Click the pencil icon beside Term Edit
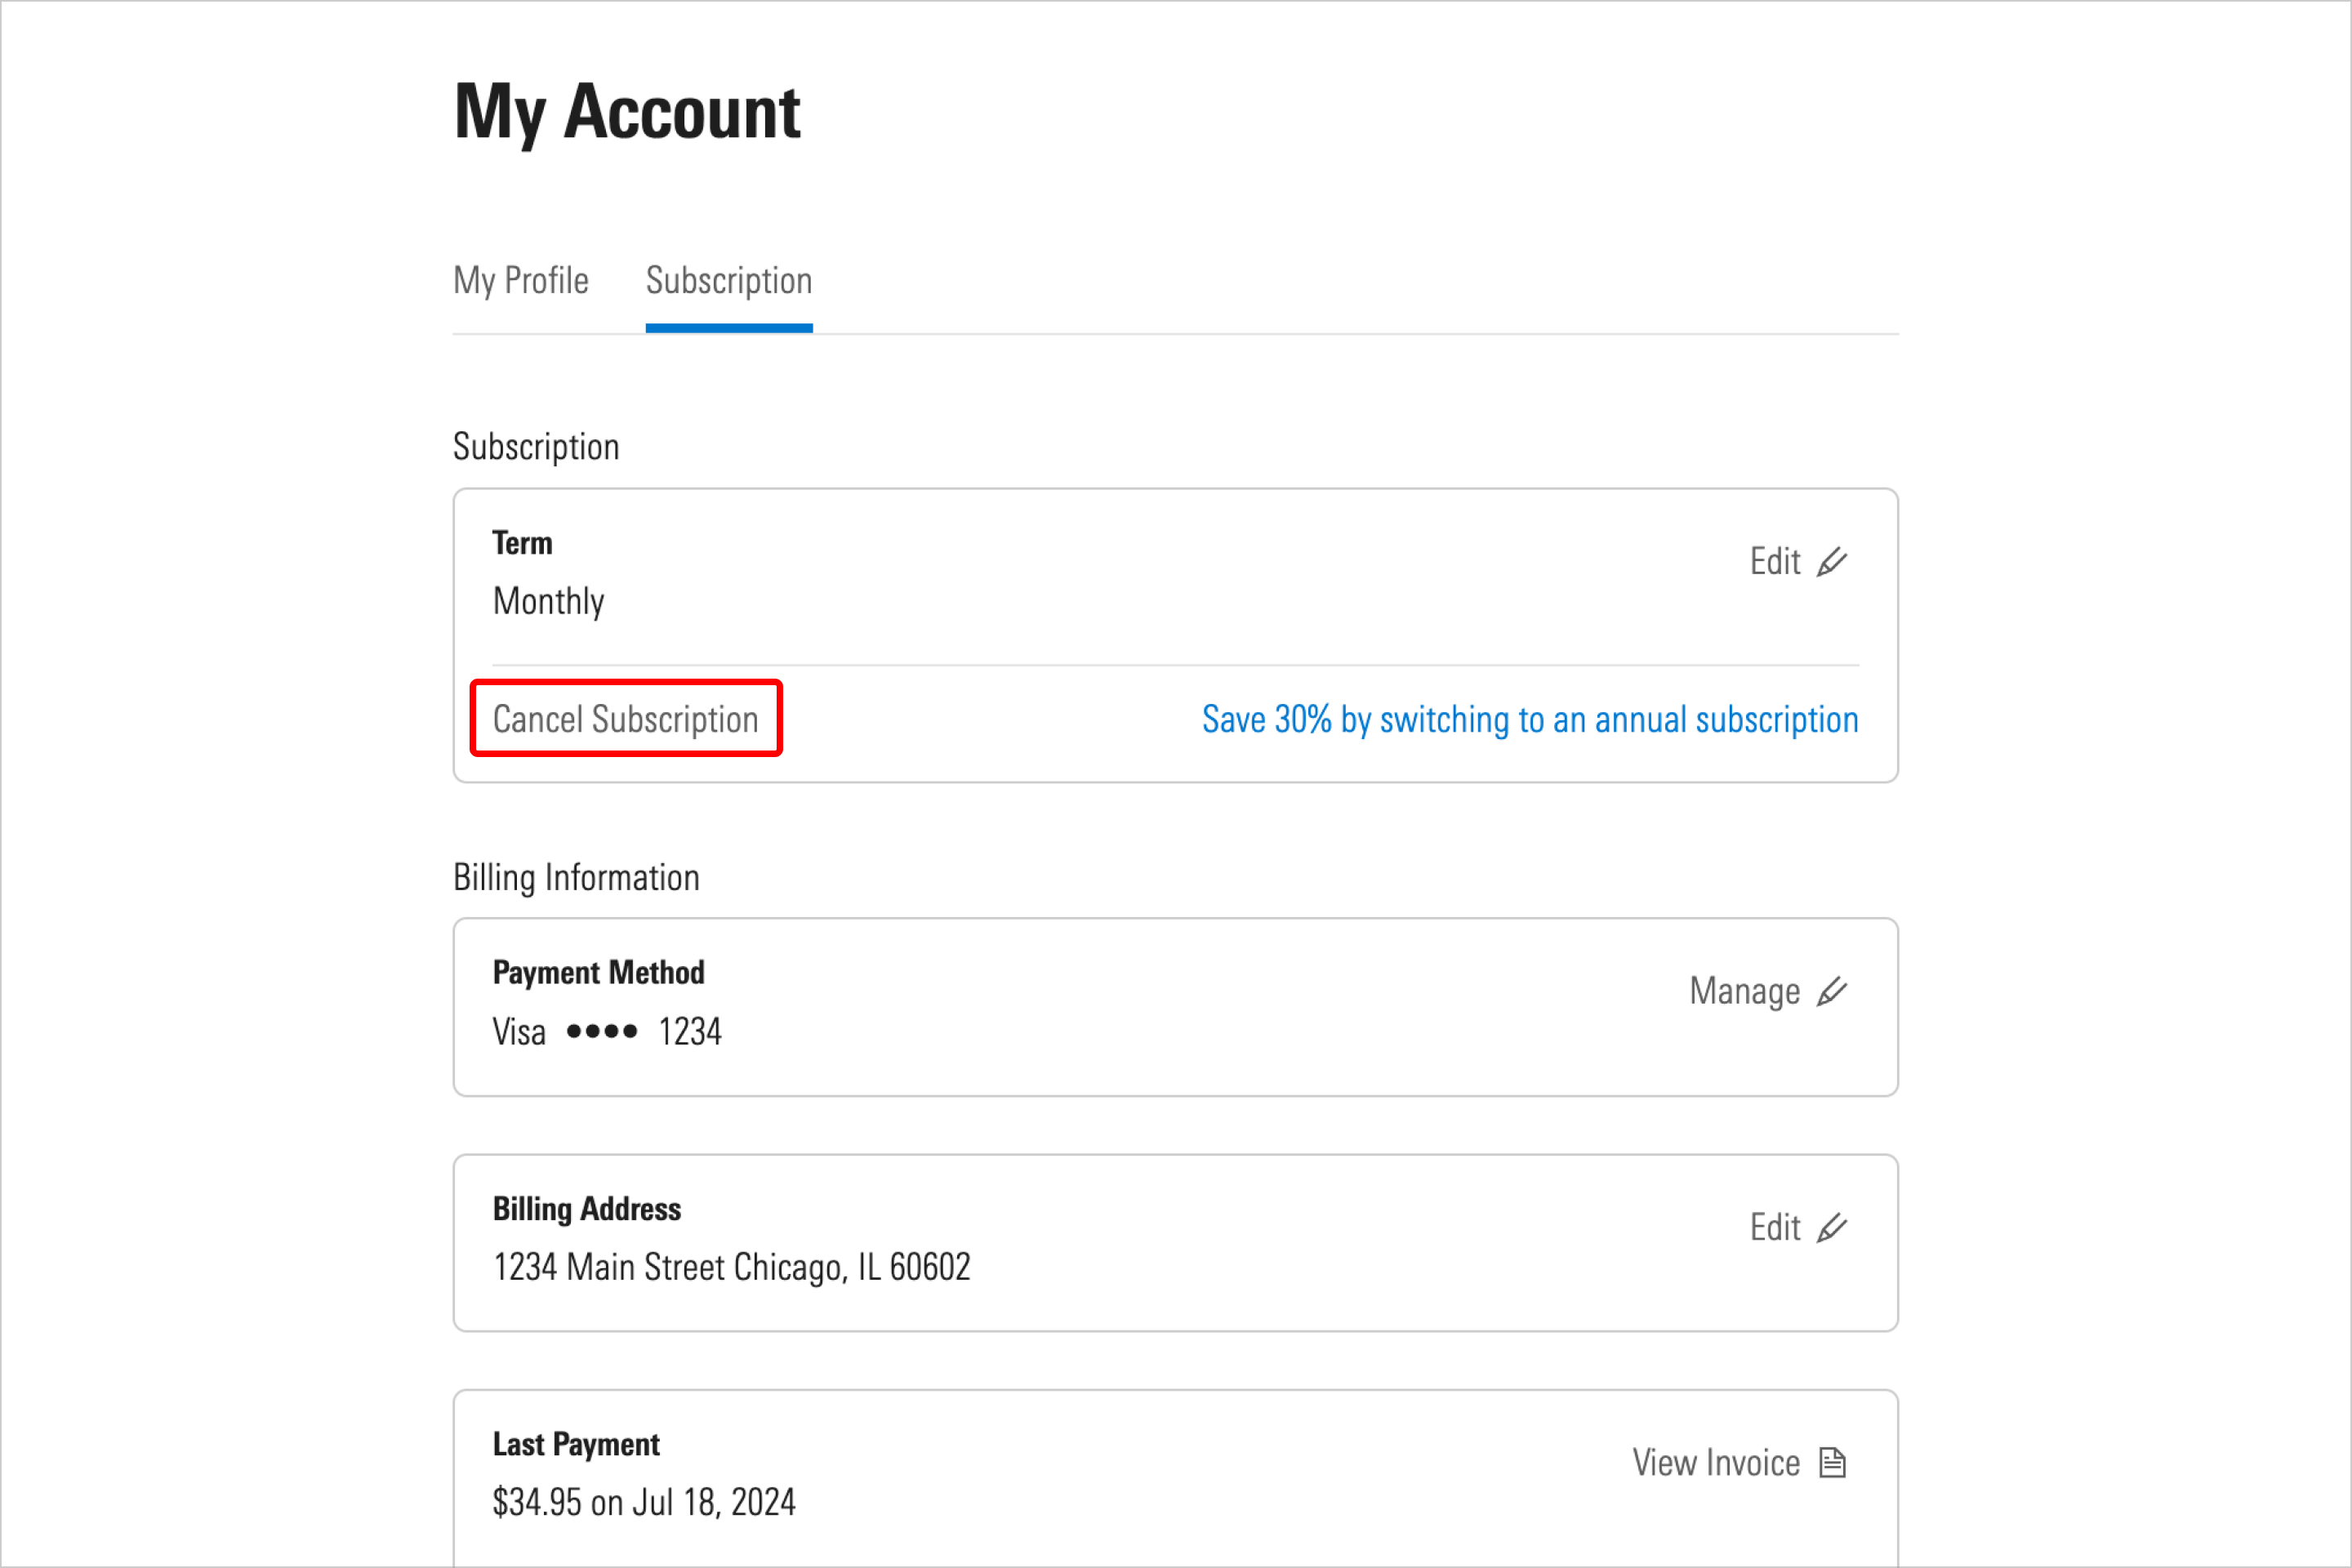 coord(1831,562)
